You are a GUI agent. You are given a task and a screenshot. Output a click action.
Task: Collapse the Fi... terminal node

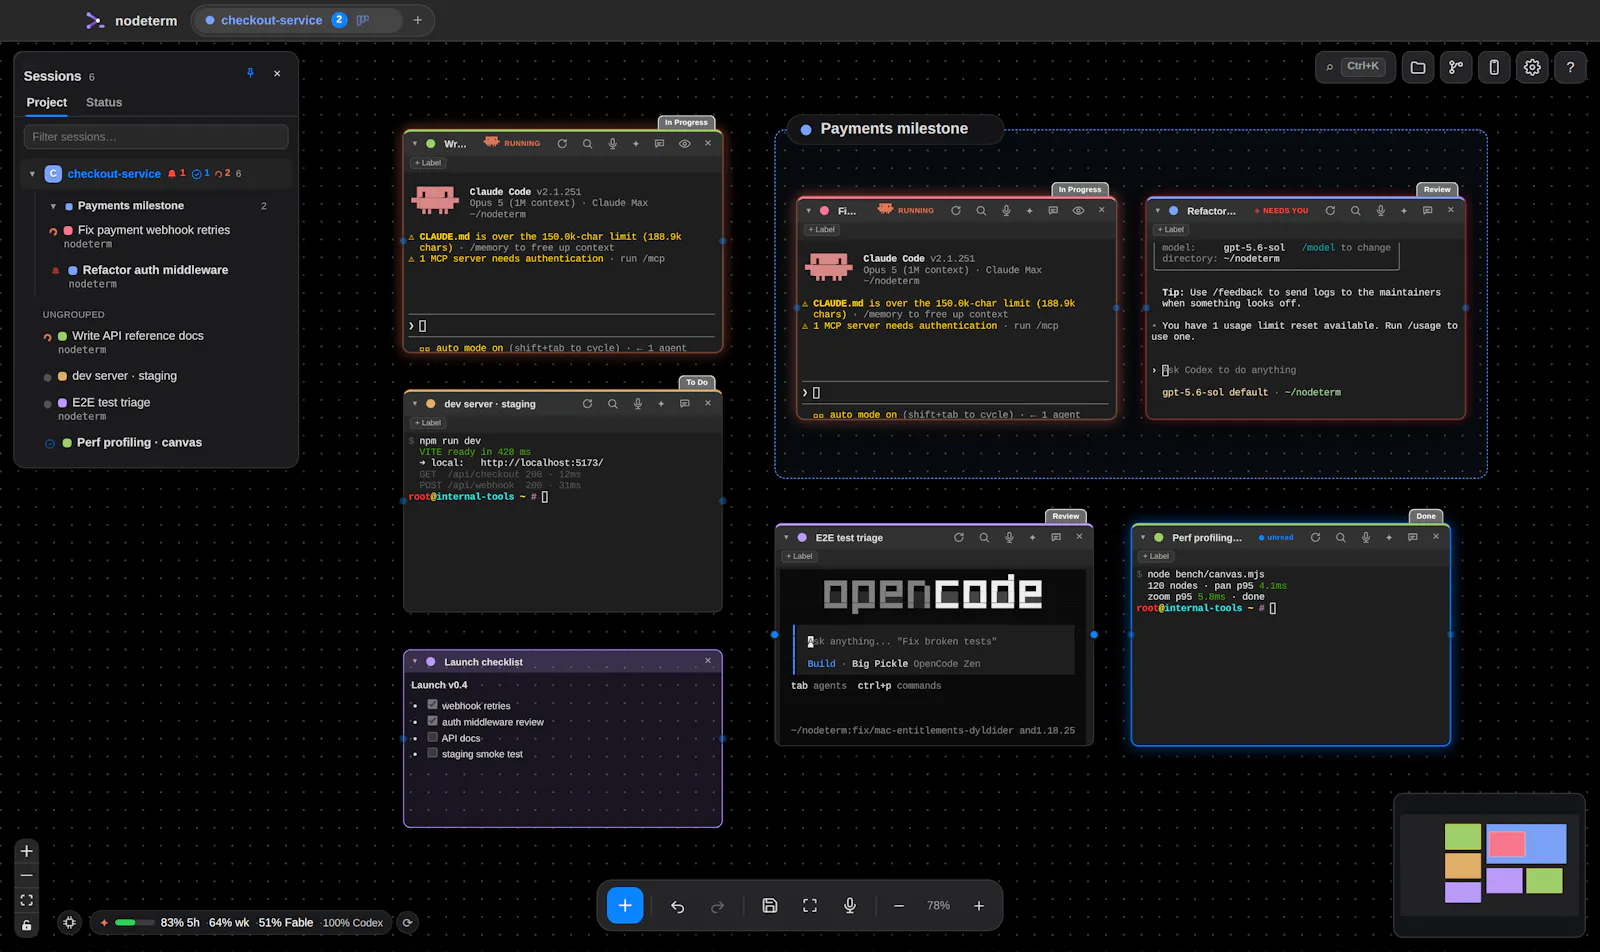(809, 211)
